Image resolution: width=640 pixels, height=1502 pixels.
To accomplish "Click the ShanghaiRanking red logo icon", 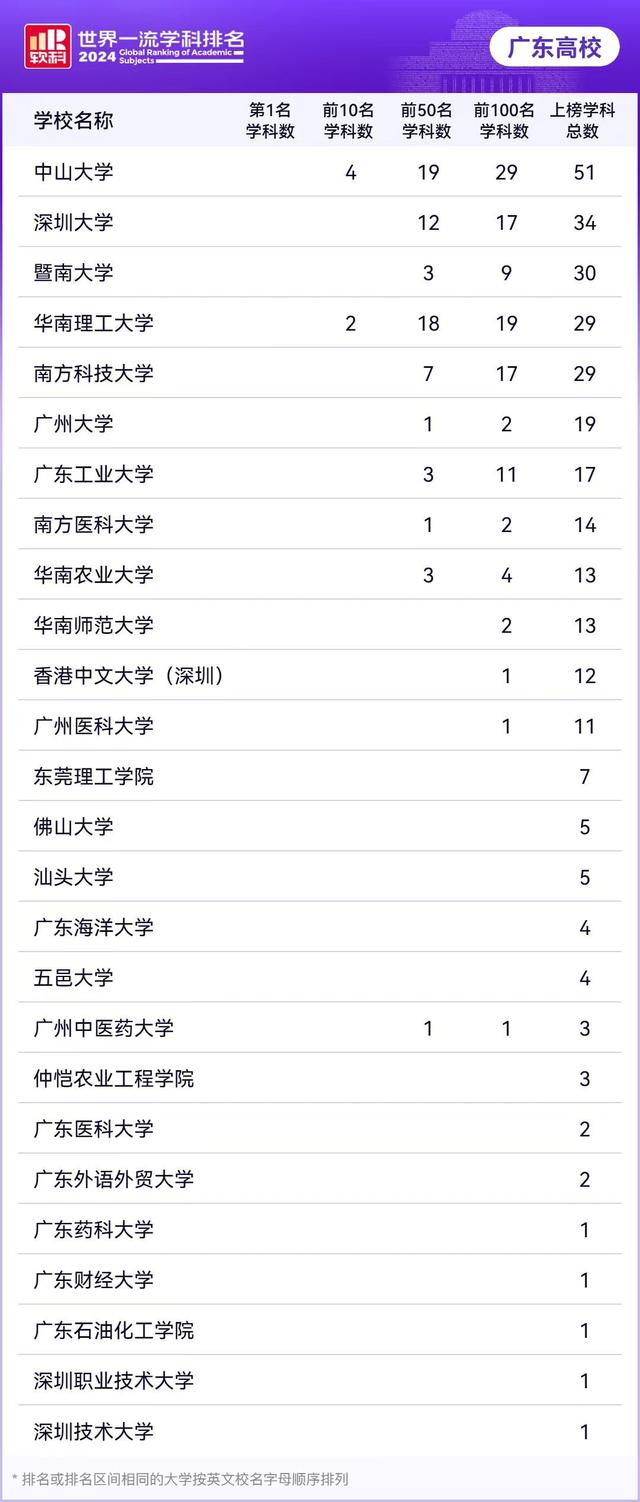I will (48, 47).
